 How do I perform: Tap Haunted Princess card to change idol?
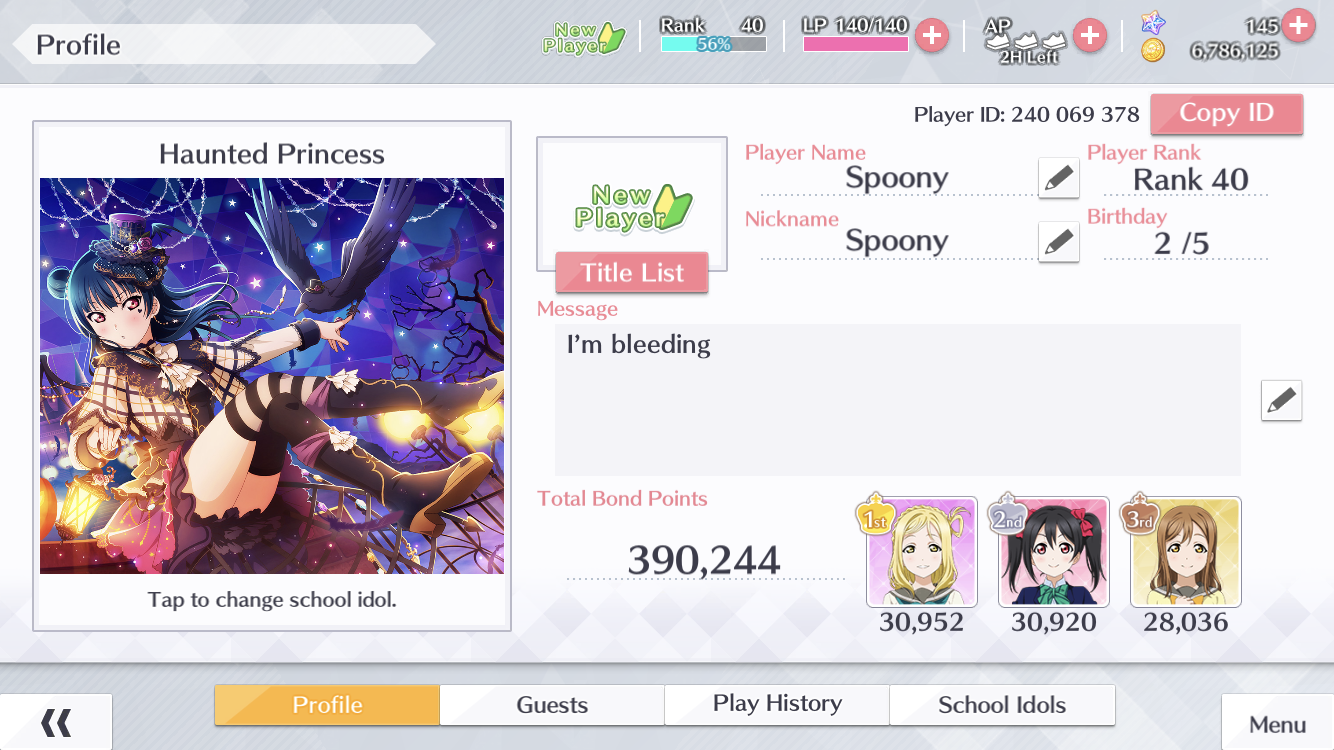point(272,376)
